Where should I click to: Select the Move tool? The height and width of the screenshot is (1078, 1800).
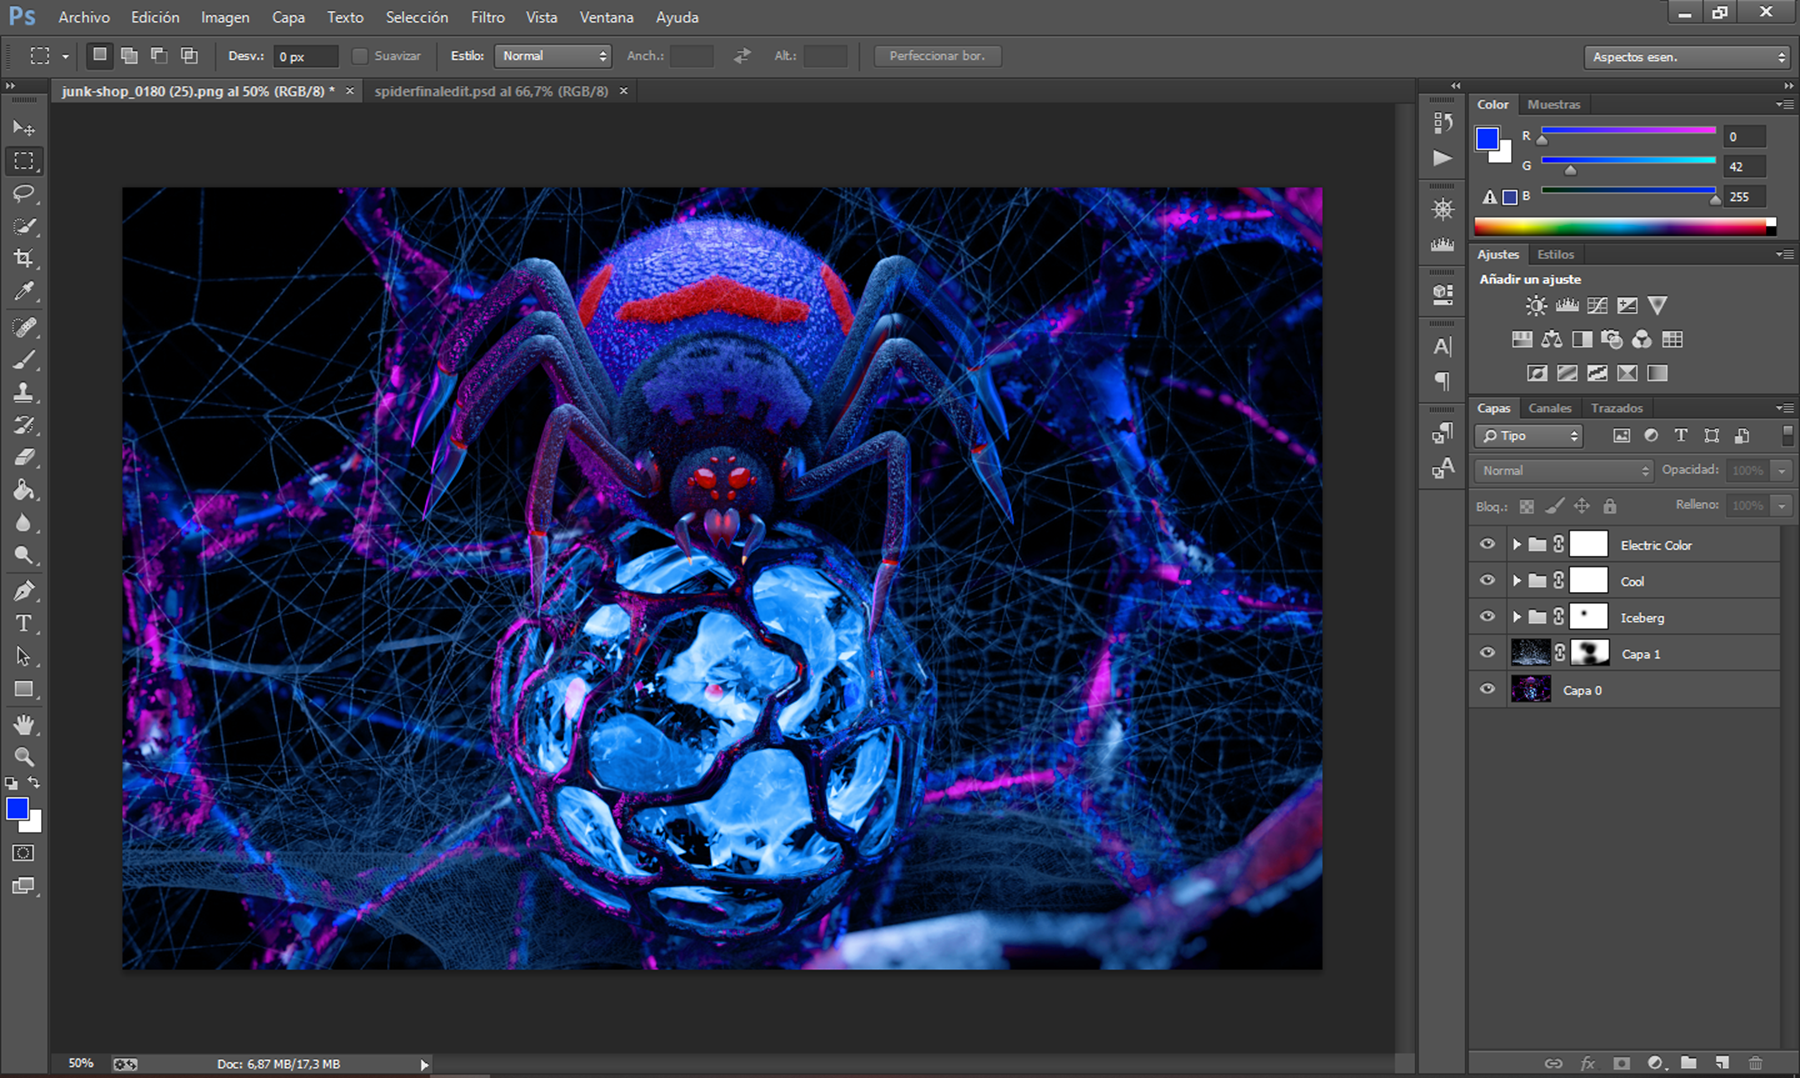[24, 128]
